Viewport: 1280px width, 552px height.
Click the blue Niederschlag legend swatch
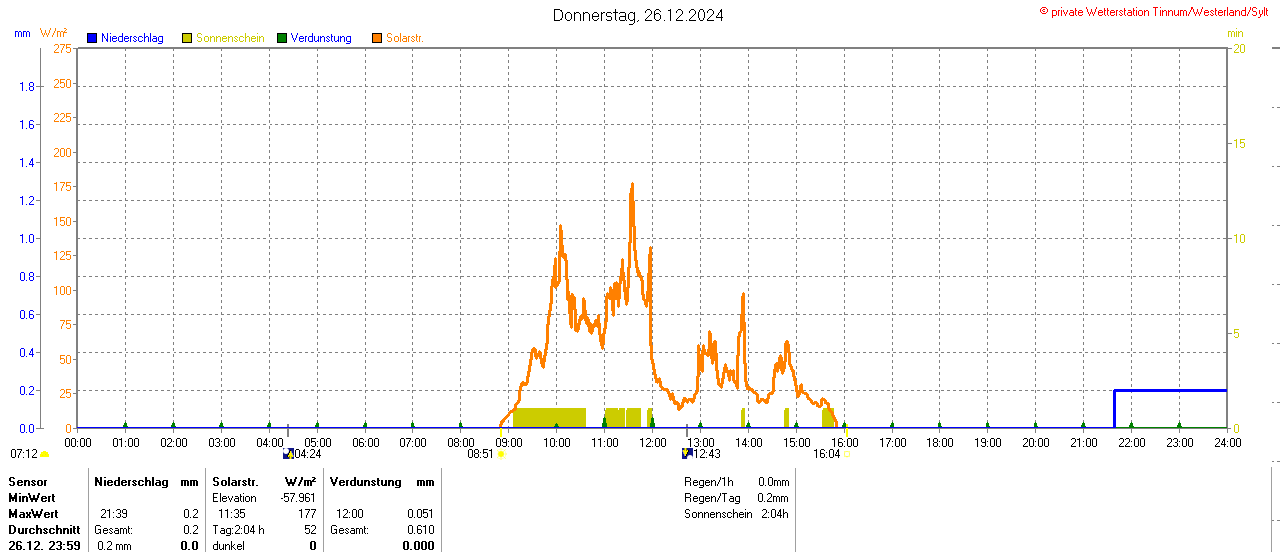(92, 38)
